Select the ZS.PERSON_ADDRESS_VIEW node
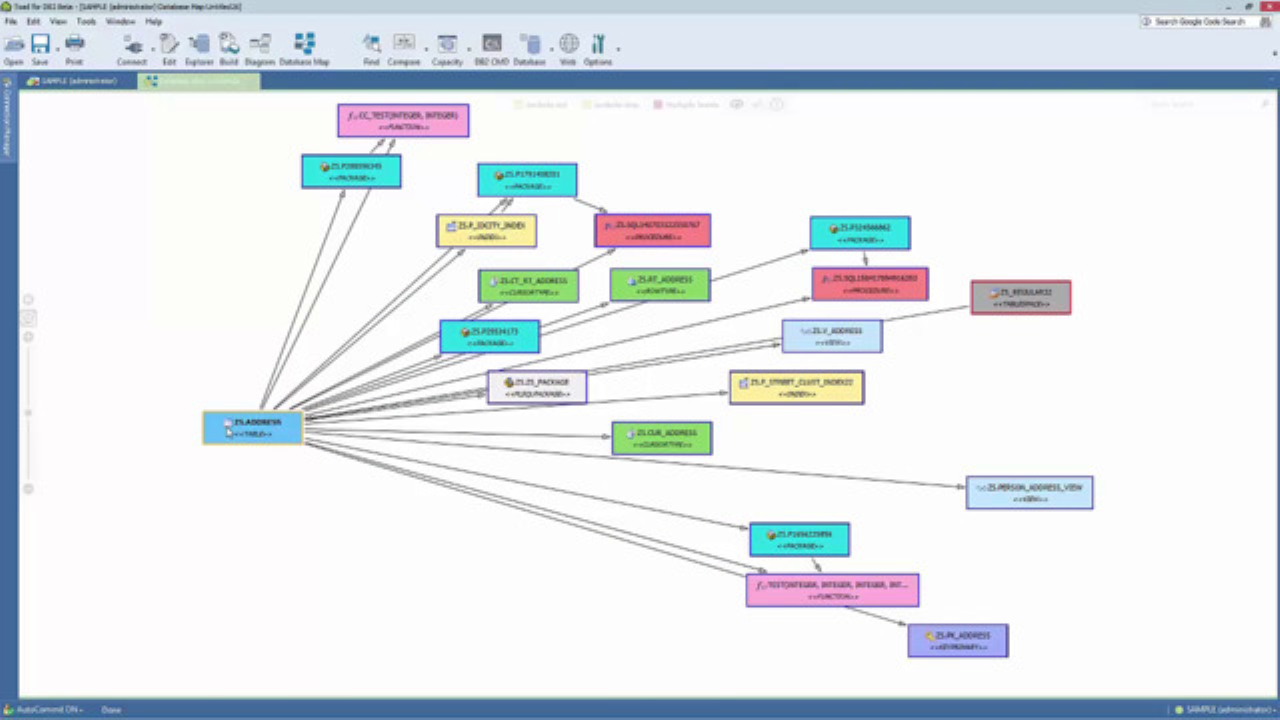Image resolution: width=1280 pixels, height=720 pixels. click(1030, 492)
